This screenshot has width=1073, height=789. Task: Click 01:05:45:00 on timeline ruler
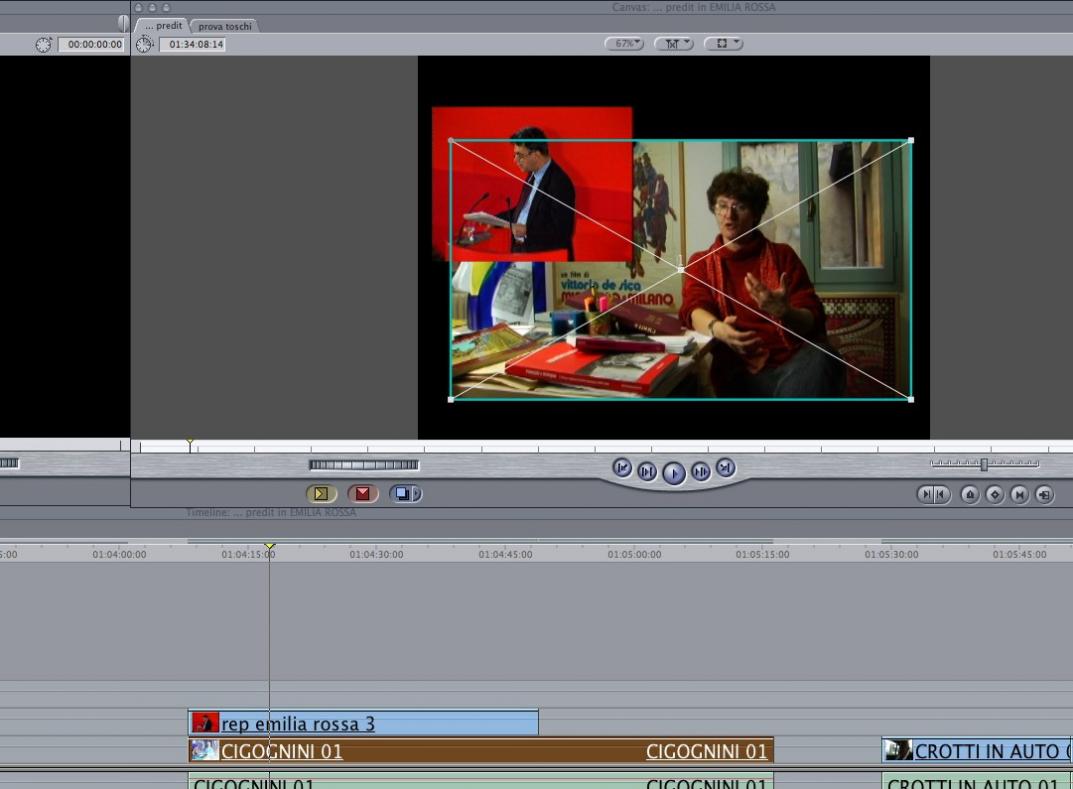pyautogui.click(x=1020, y=554)
